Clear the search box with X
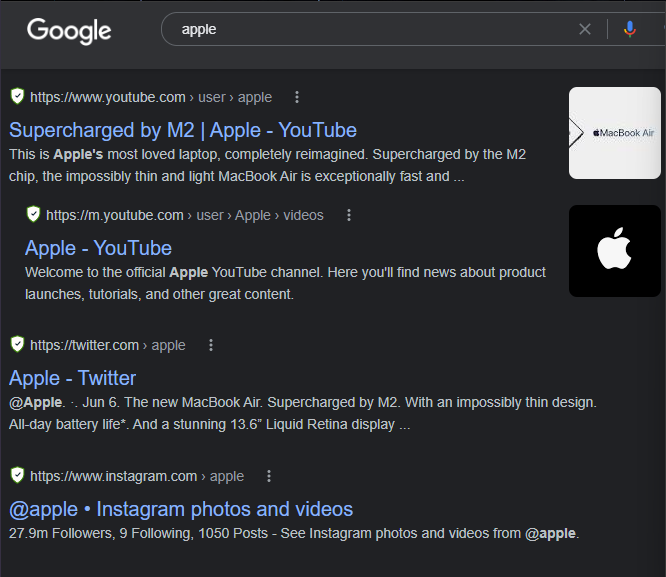This screenshot has height=577, width=666. click(585, 29)
